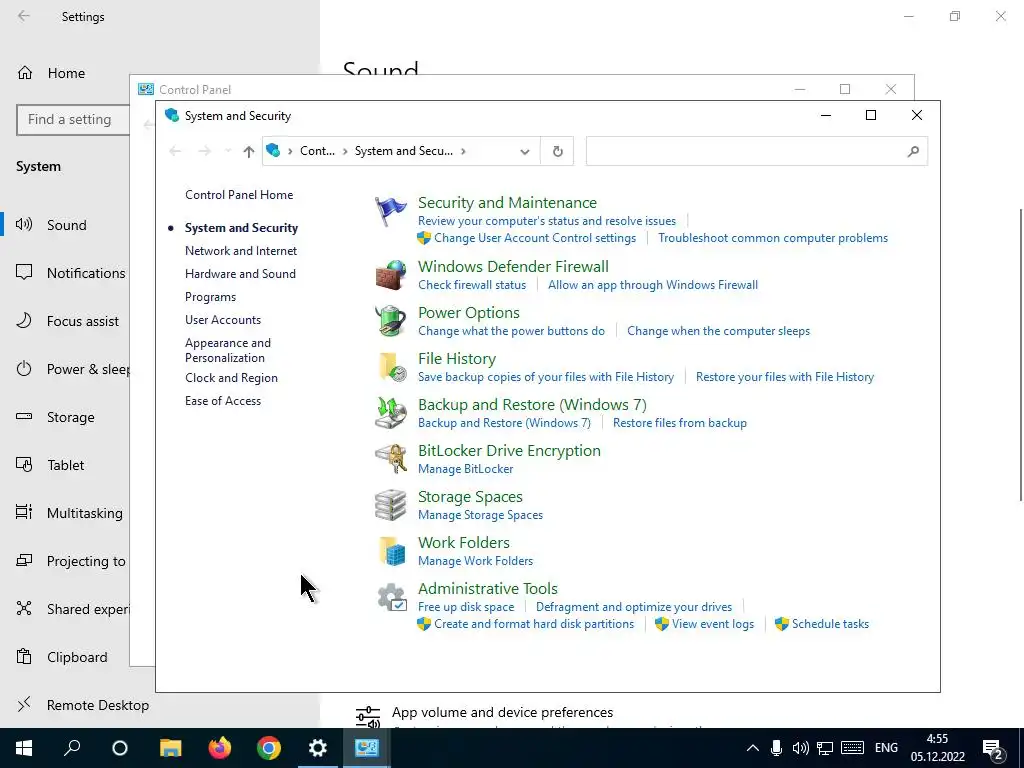The image size is (1024, 768).
Task: Click ENG language indicator in taskbar
Action: pyautogui.click(x=886, y=748)
